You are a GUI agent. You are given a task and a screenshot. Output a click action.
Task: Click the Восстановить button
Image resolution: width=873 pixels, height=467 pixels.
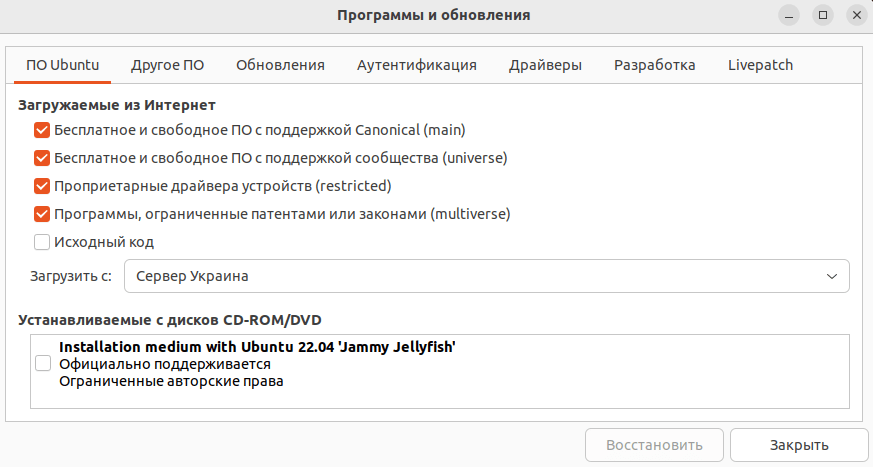tap(654, 445)
